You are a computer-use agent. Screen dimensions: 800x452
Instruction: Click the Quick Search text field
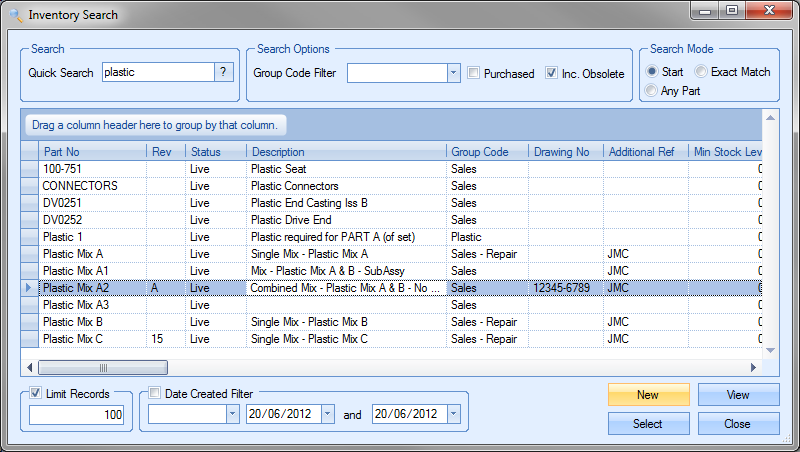pyautogui.click(x=158, y=72)
